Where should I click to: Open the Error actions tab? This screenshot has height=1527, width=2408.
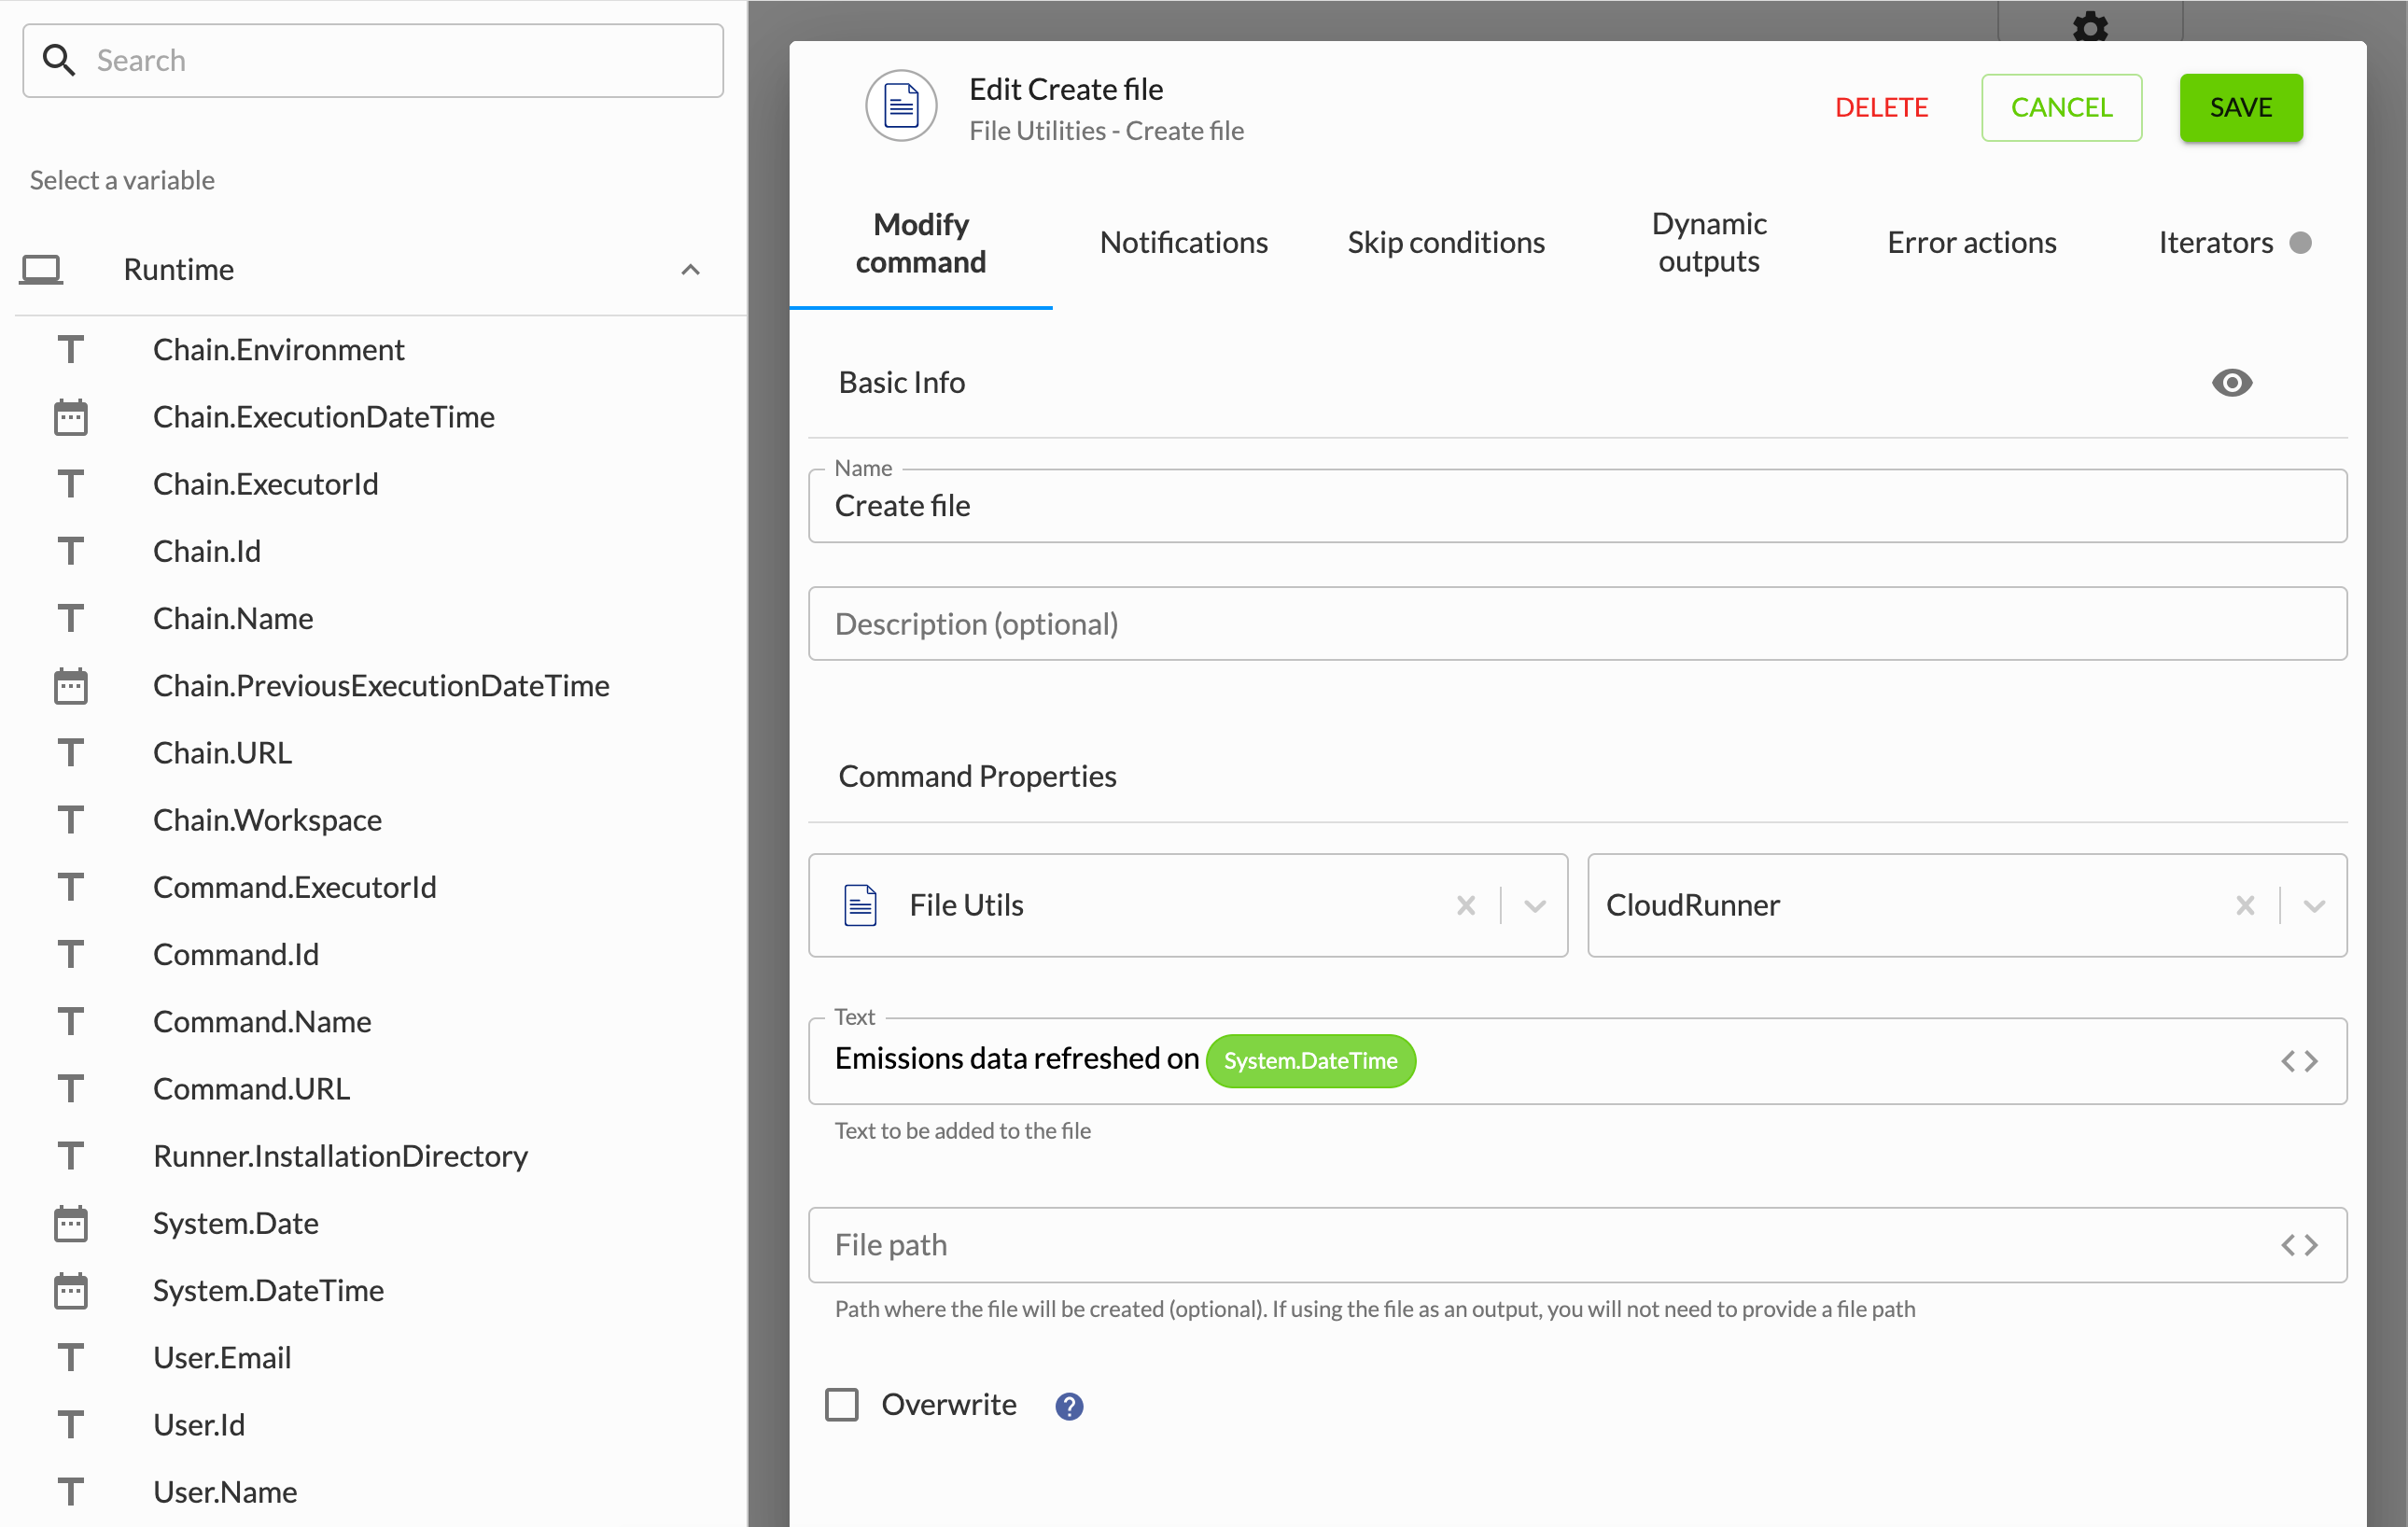1971,243
